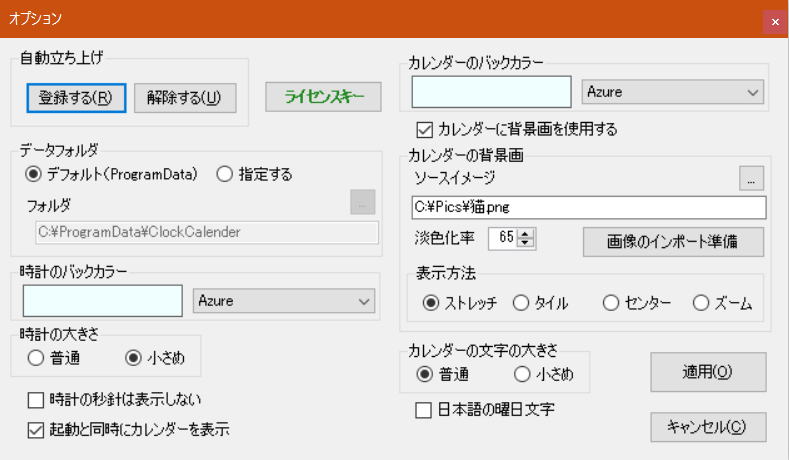Open the ライセンスキー button
Image resolution: width=789 pixels, height=460 pixels.
324,97
